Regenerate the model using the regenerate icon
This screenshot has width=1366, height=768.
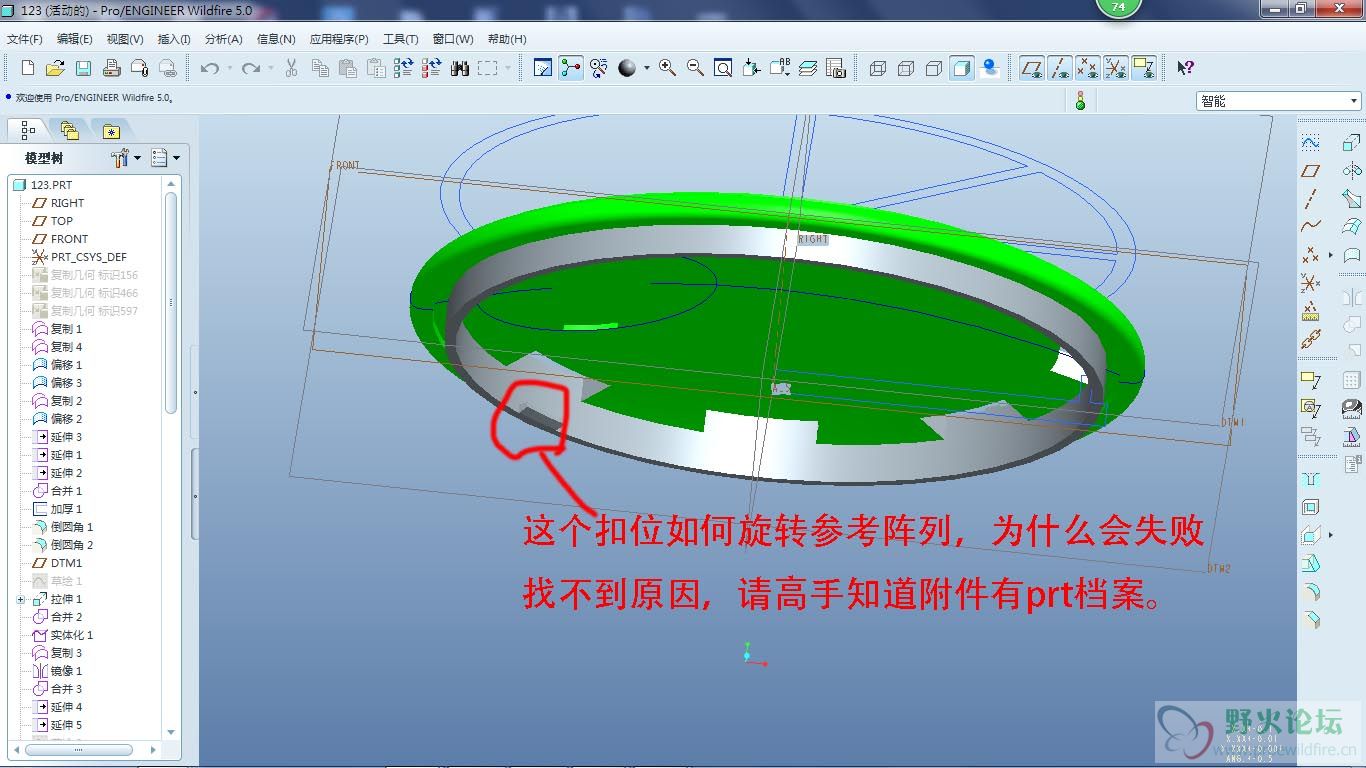(404, 68)
